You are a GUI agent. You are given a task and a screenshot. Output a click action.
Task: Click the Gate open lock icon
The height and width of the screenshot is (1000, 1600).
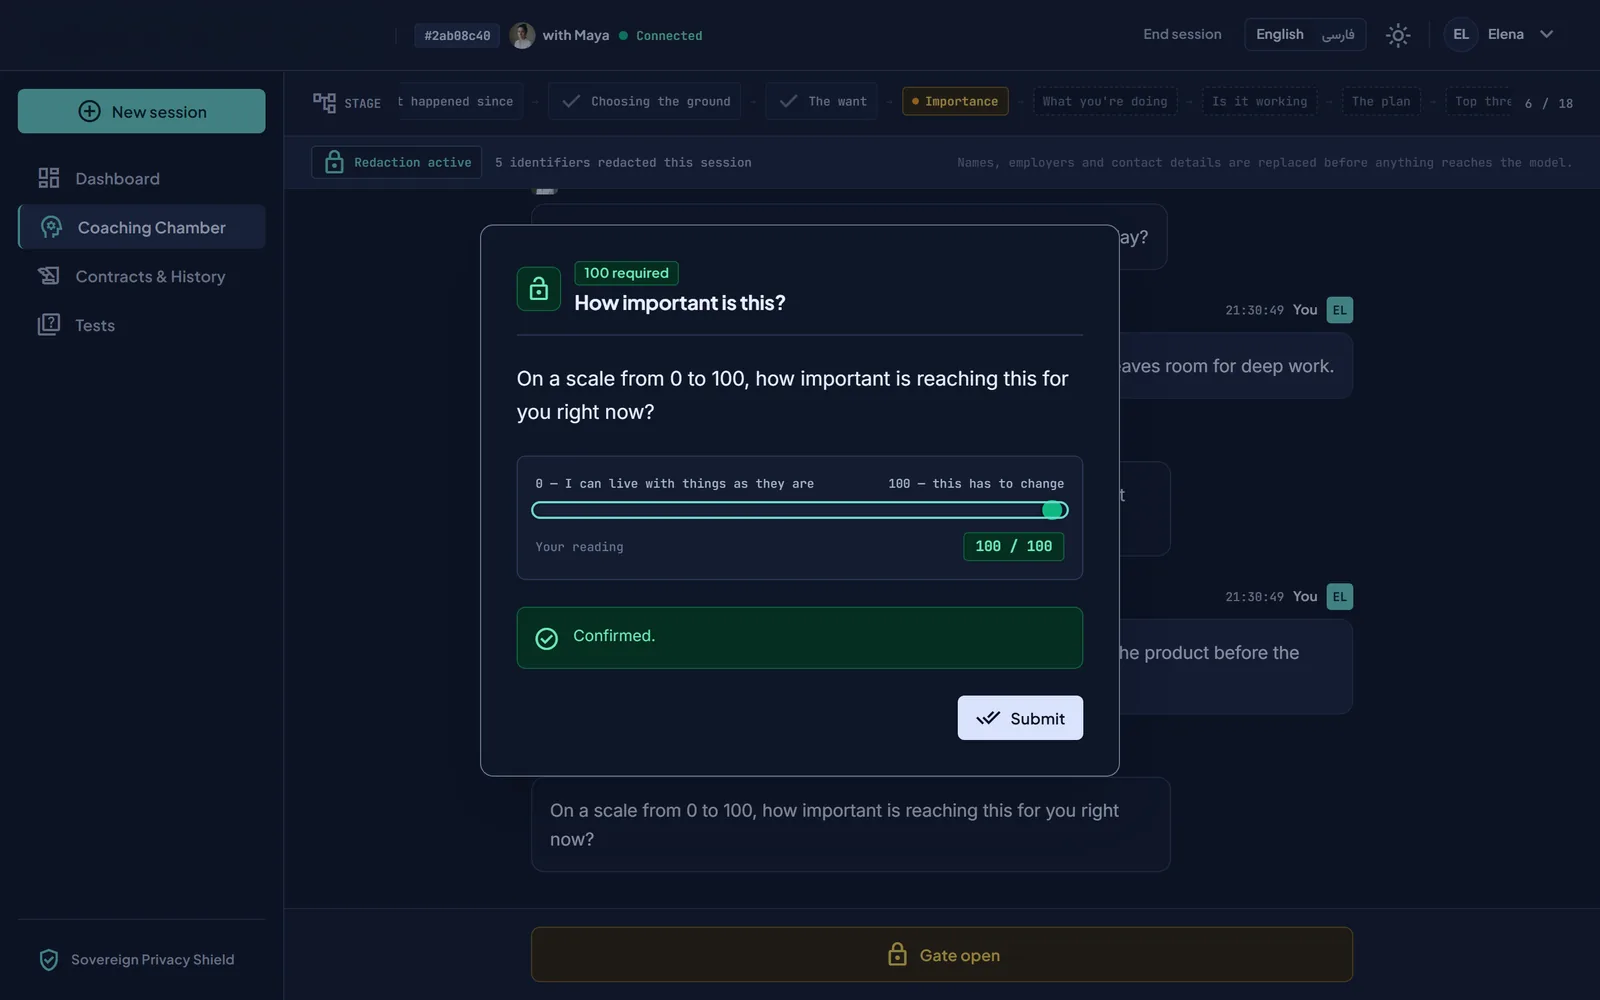[897, 954]
